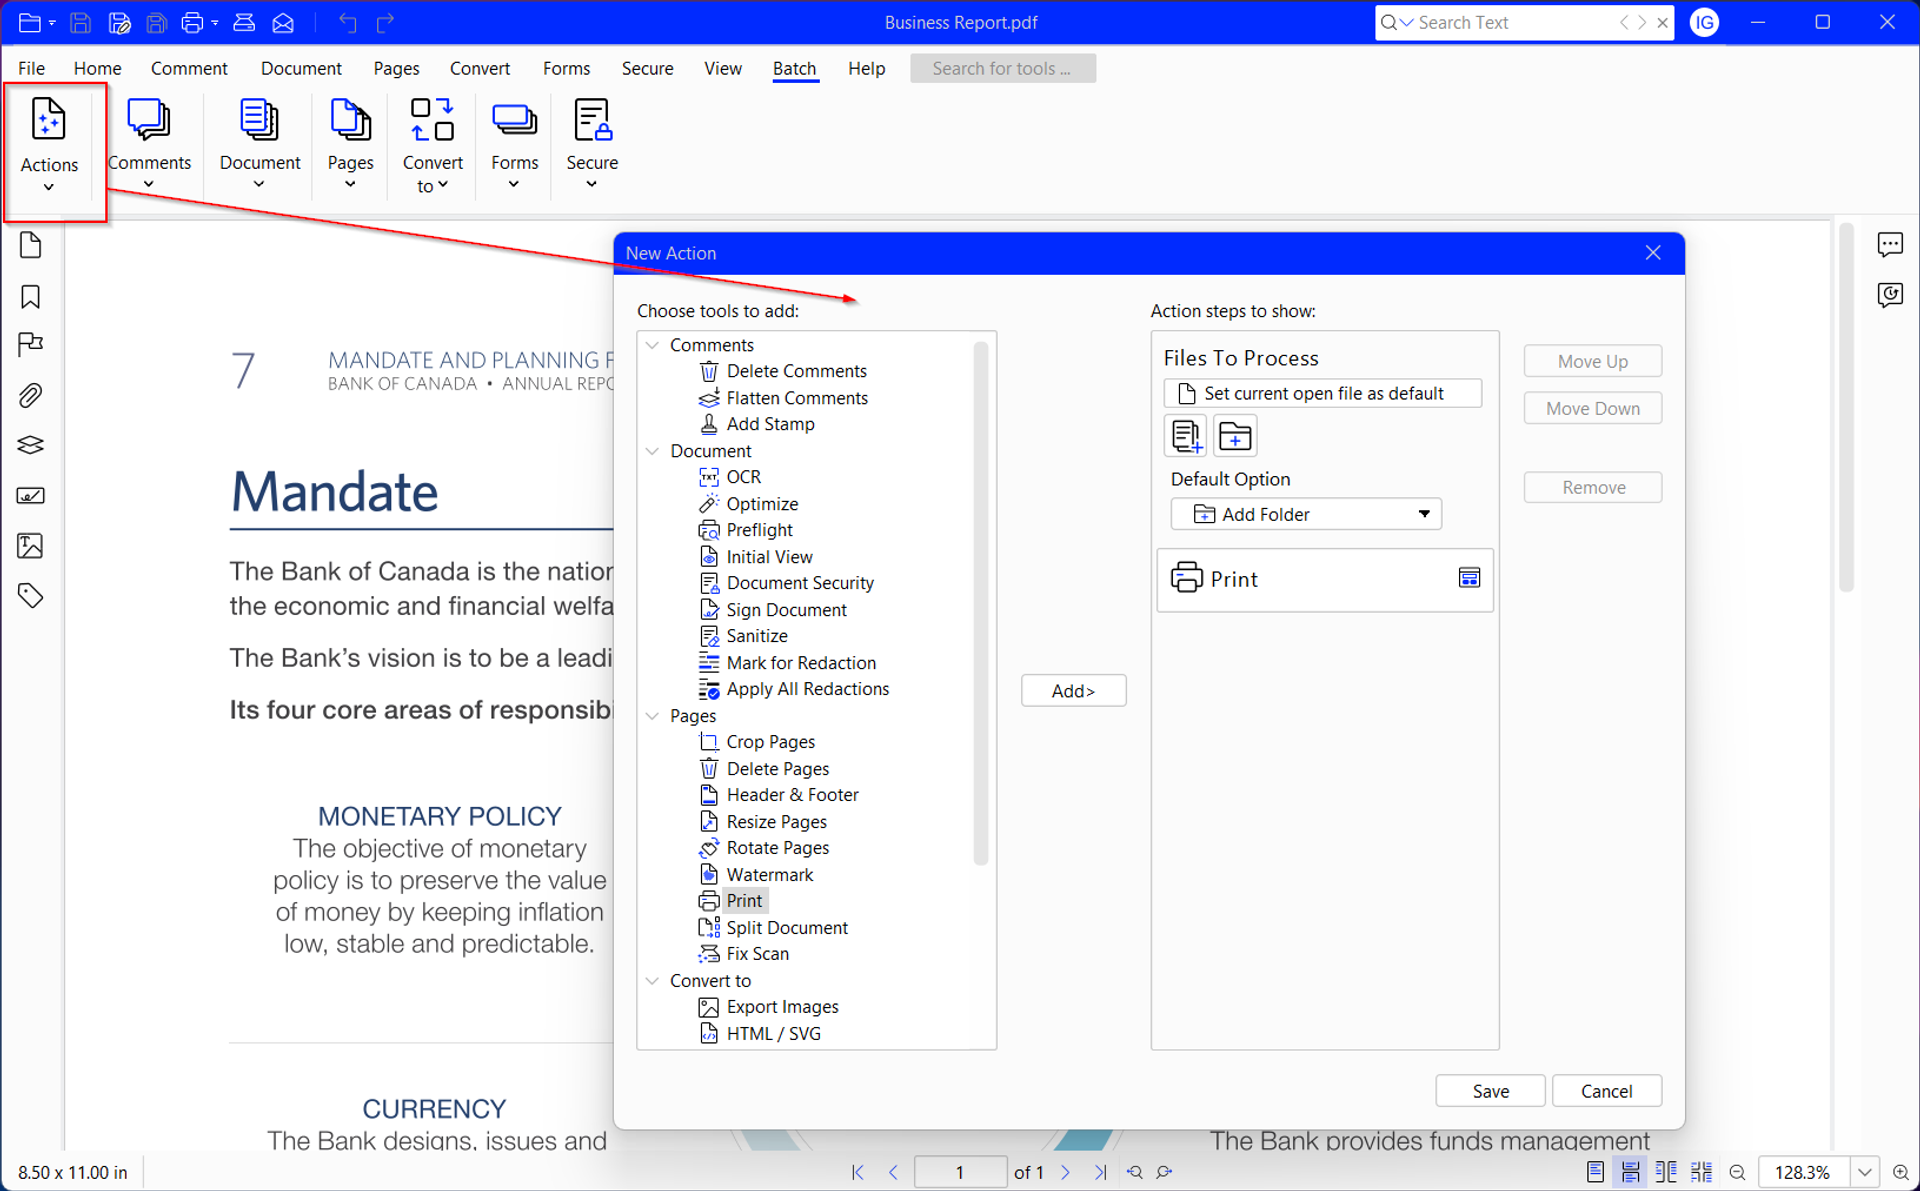Screen dimensions: 1920x1191
Task: Click the Search for tools field
Action: click(x=1002, y=68)
